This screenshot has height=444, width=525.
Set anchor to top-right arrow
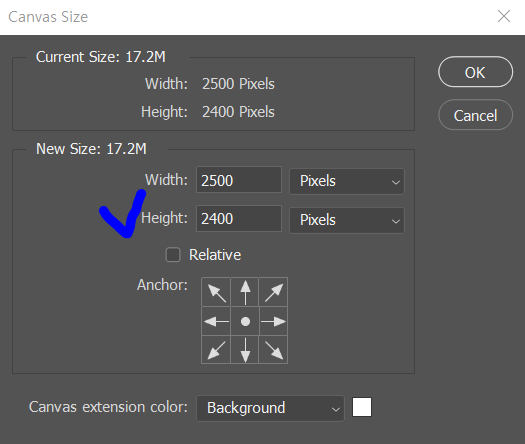point(273,292)
